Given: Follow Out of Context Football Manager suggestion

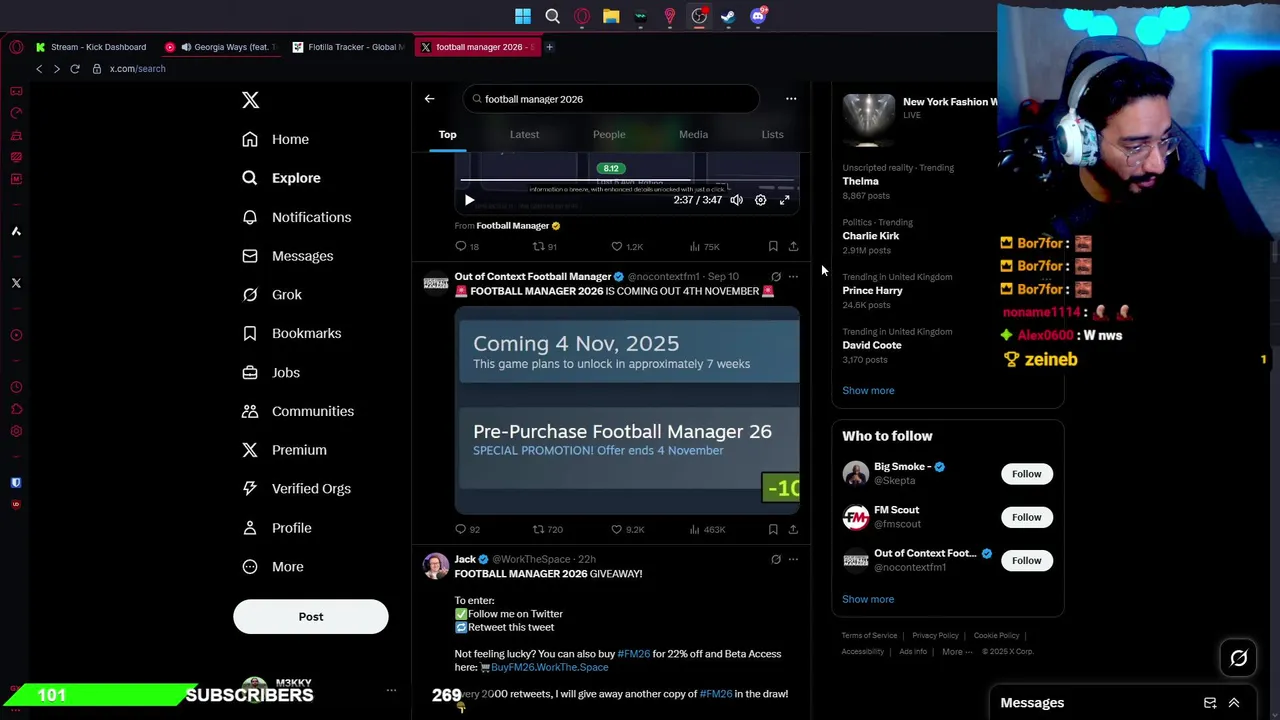Looking at the screenshot, I should [1026, 560].
